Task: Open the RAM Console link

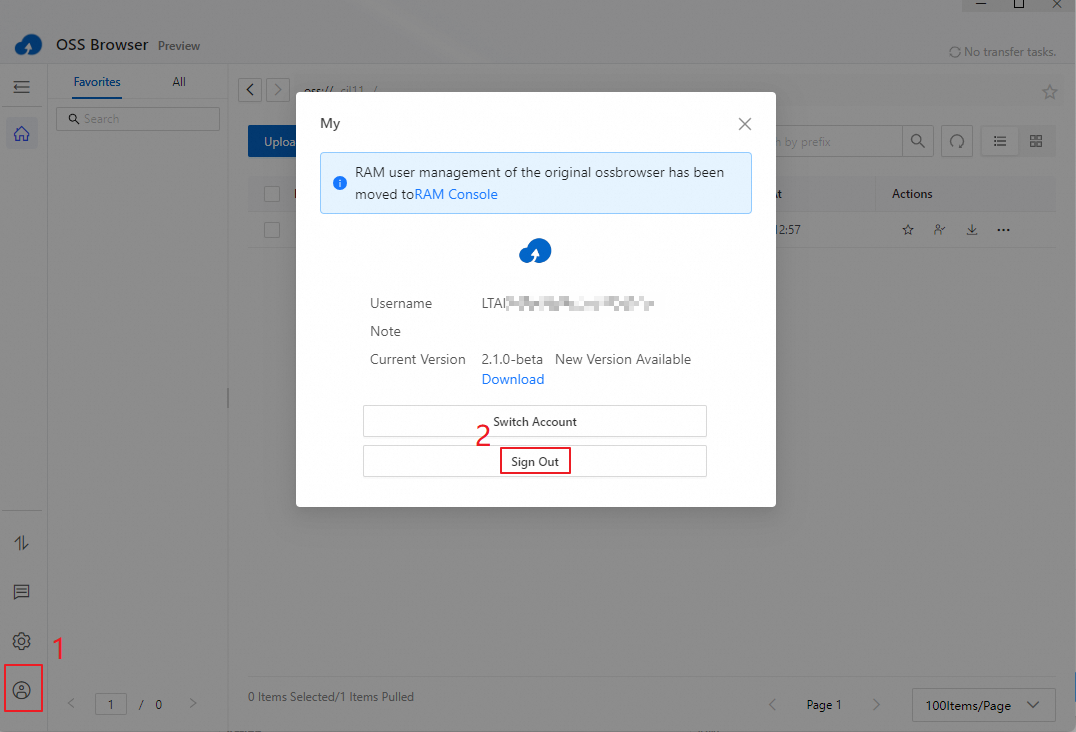Action: click(x=456, y=194)
